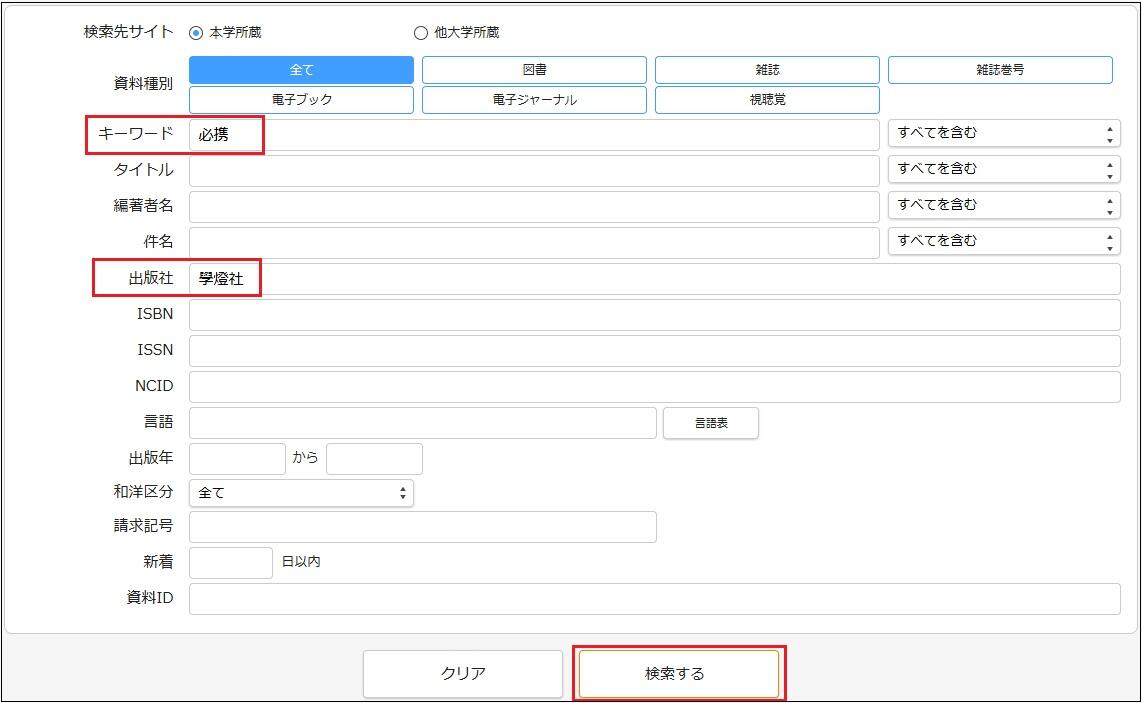Screen dimensions: 1142x703
Task: Choose the 雑誌 material type
Action: pos(767,70)
